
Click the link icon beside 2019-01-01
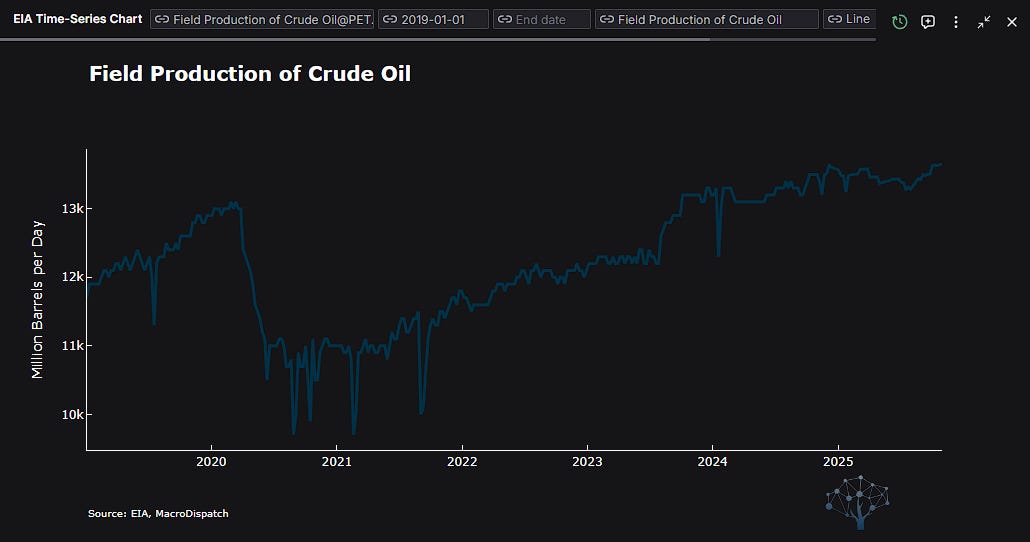click(x=390, y=20)
